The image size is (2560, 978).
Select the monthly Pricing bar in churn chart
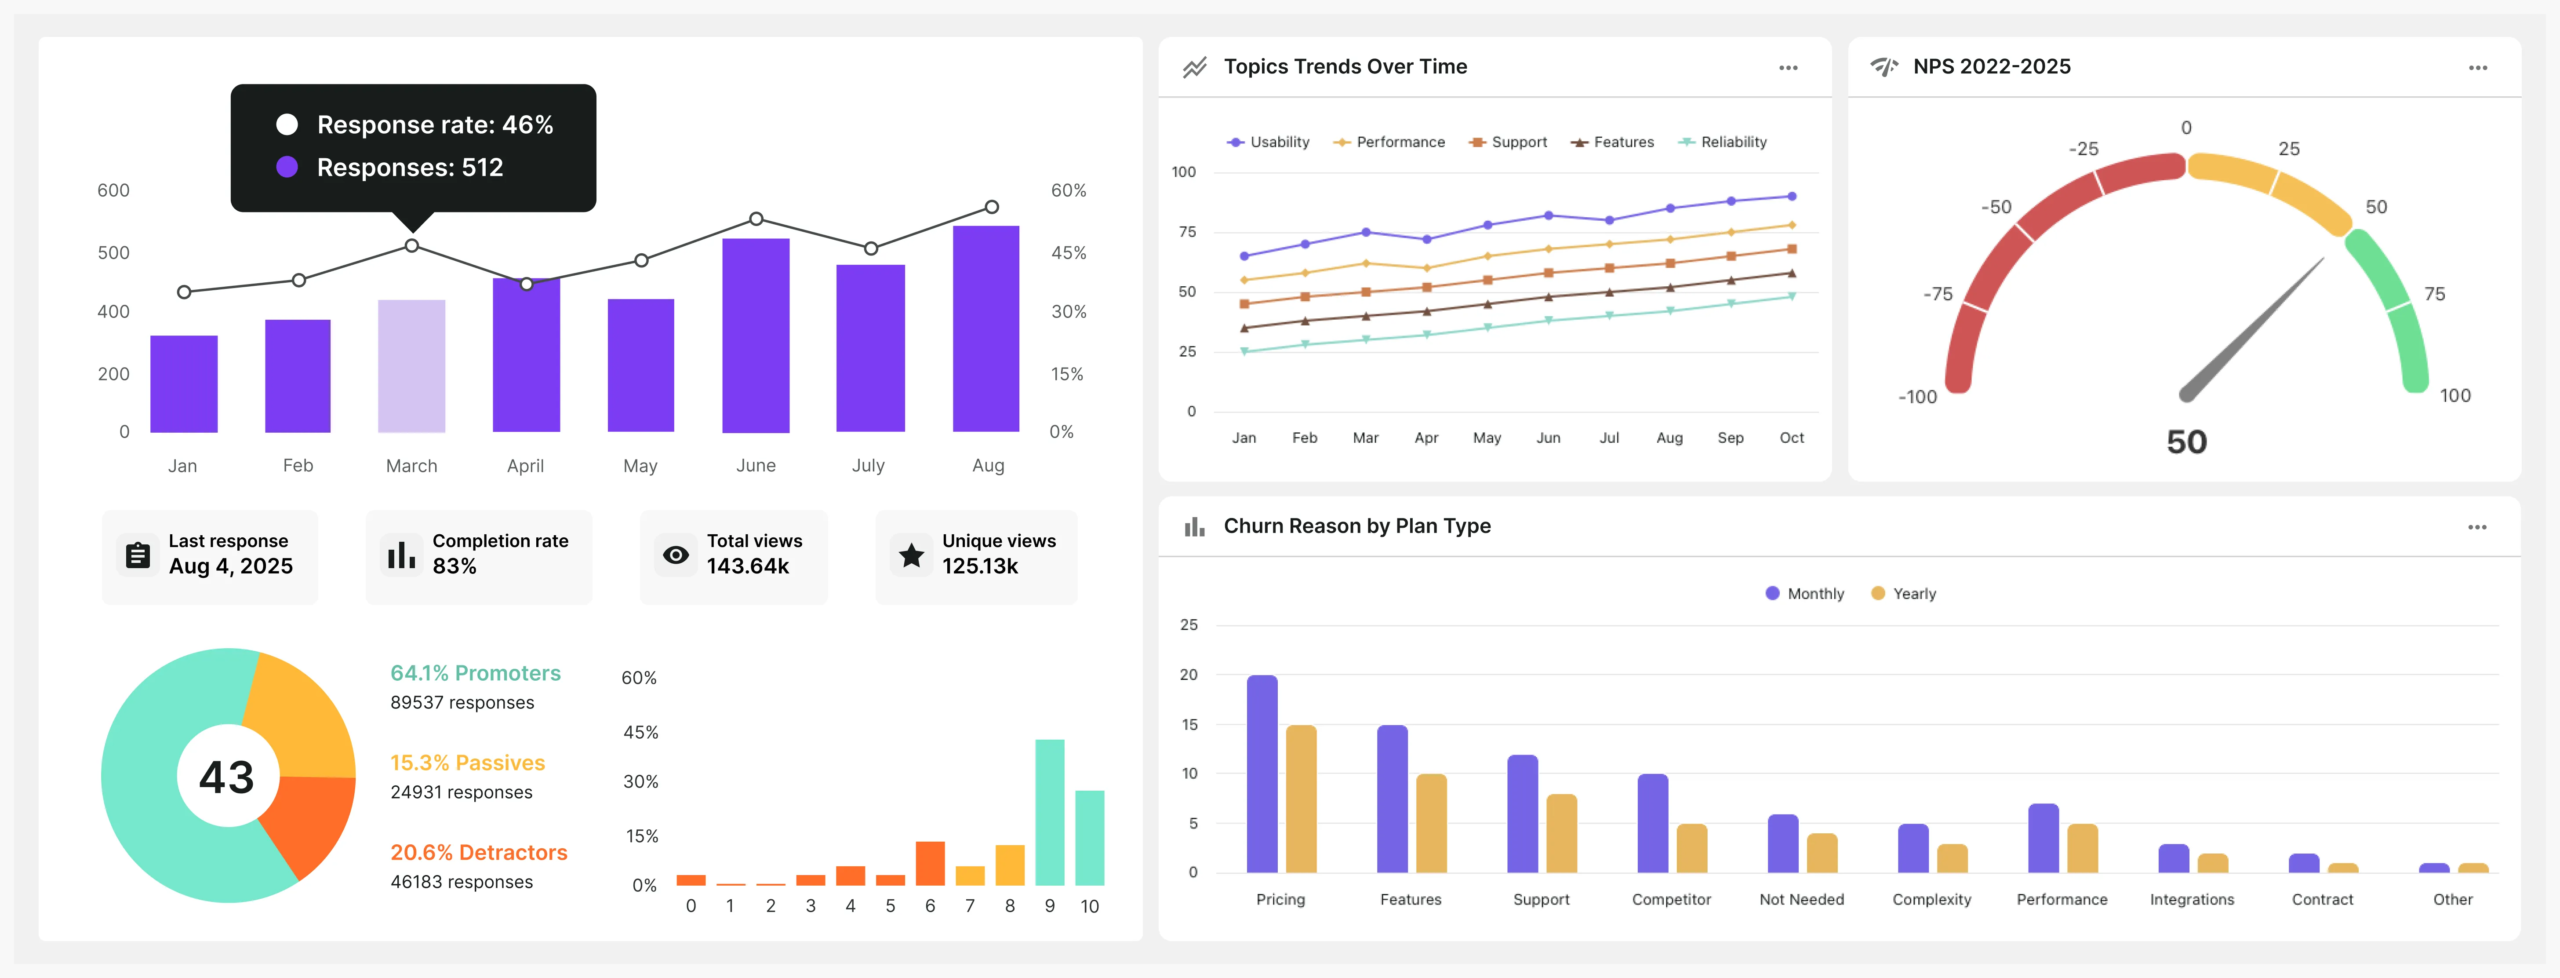(x=1262, y=773)
